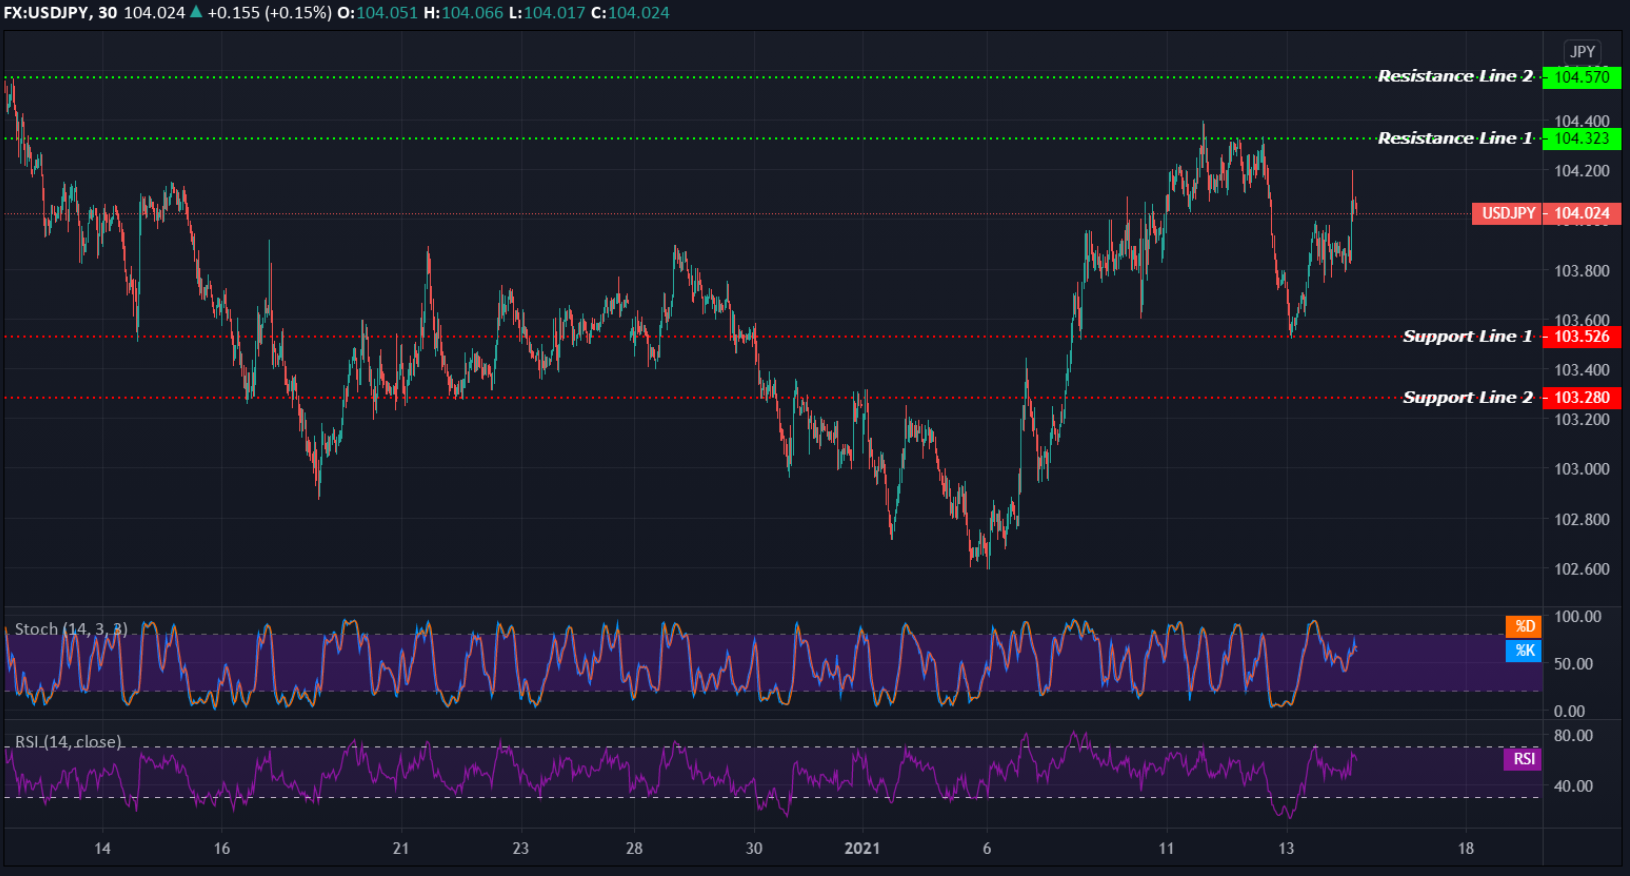The width and height of the screenshot is (1630, 876).
Task: Click the purple RSI label tag
Action: coord(1523,759)
